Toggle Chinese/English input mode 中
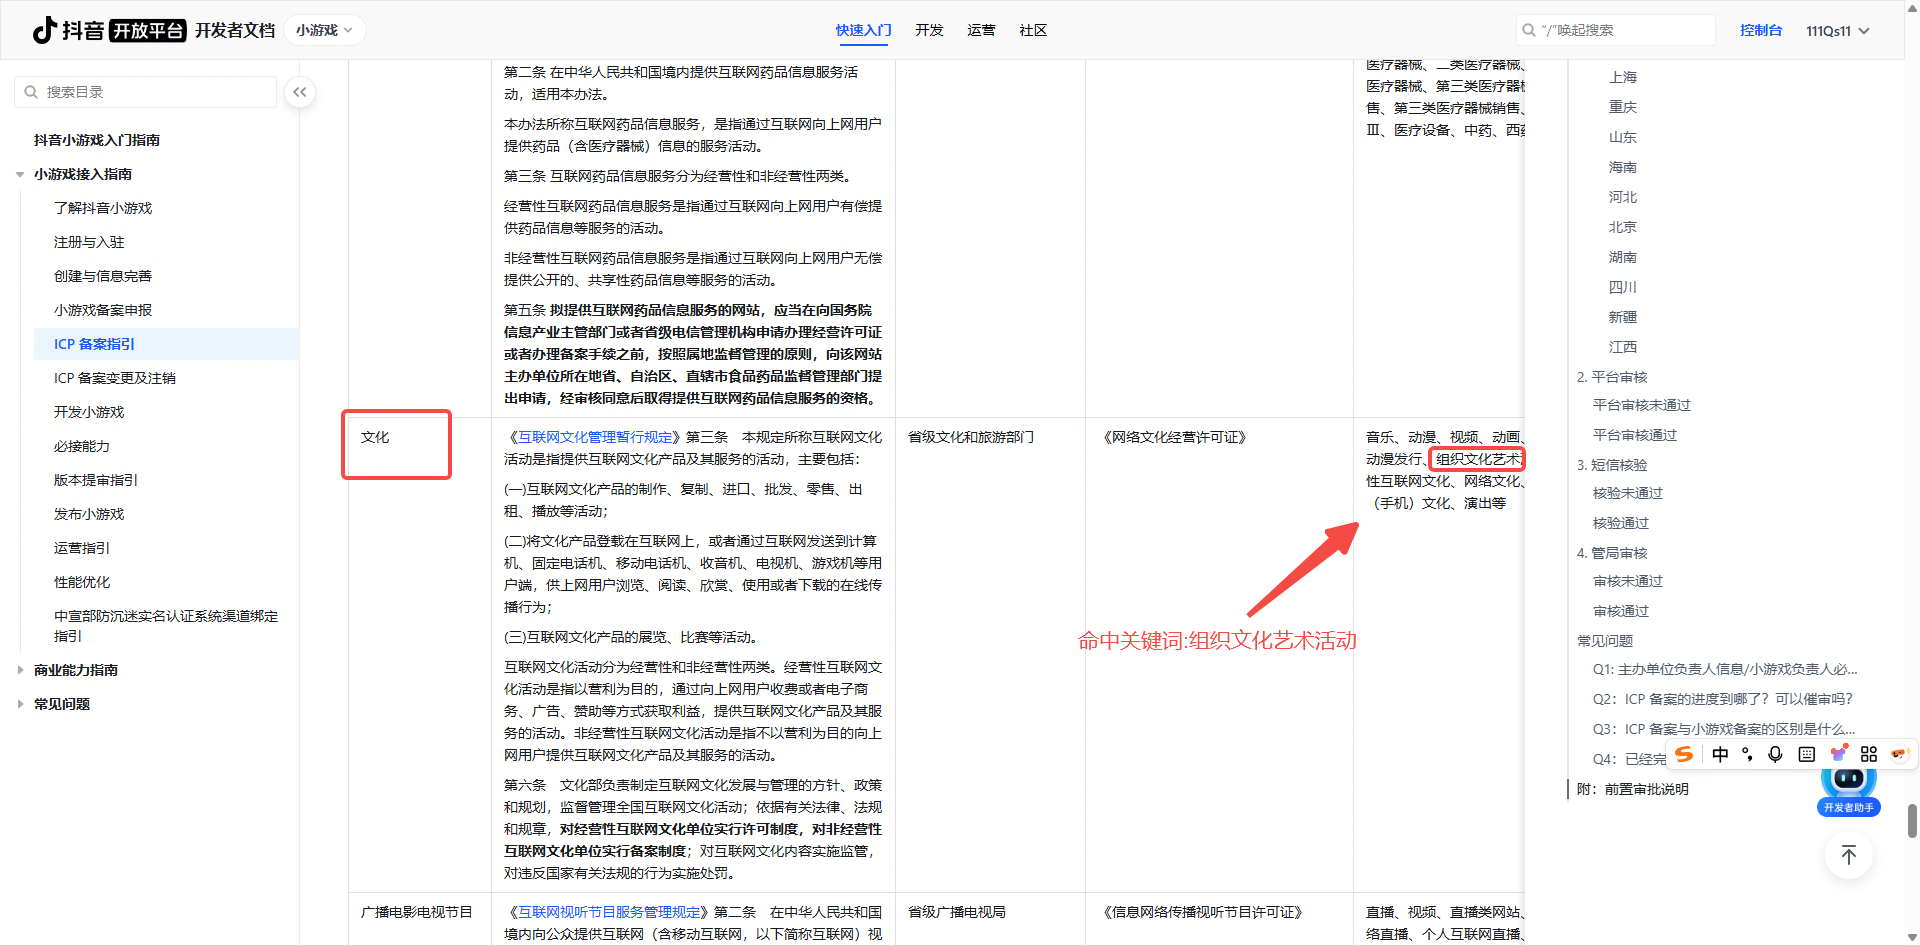The image size is (1920, 945). click(x=1720, y=754)
